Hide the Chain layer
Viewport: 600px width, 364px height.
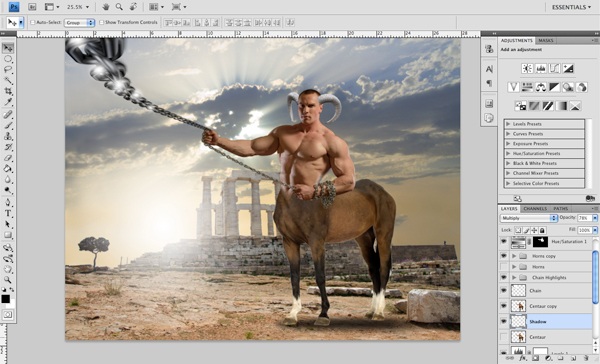tap(504, 291)
